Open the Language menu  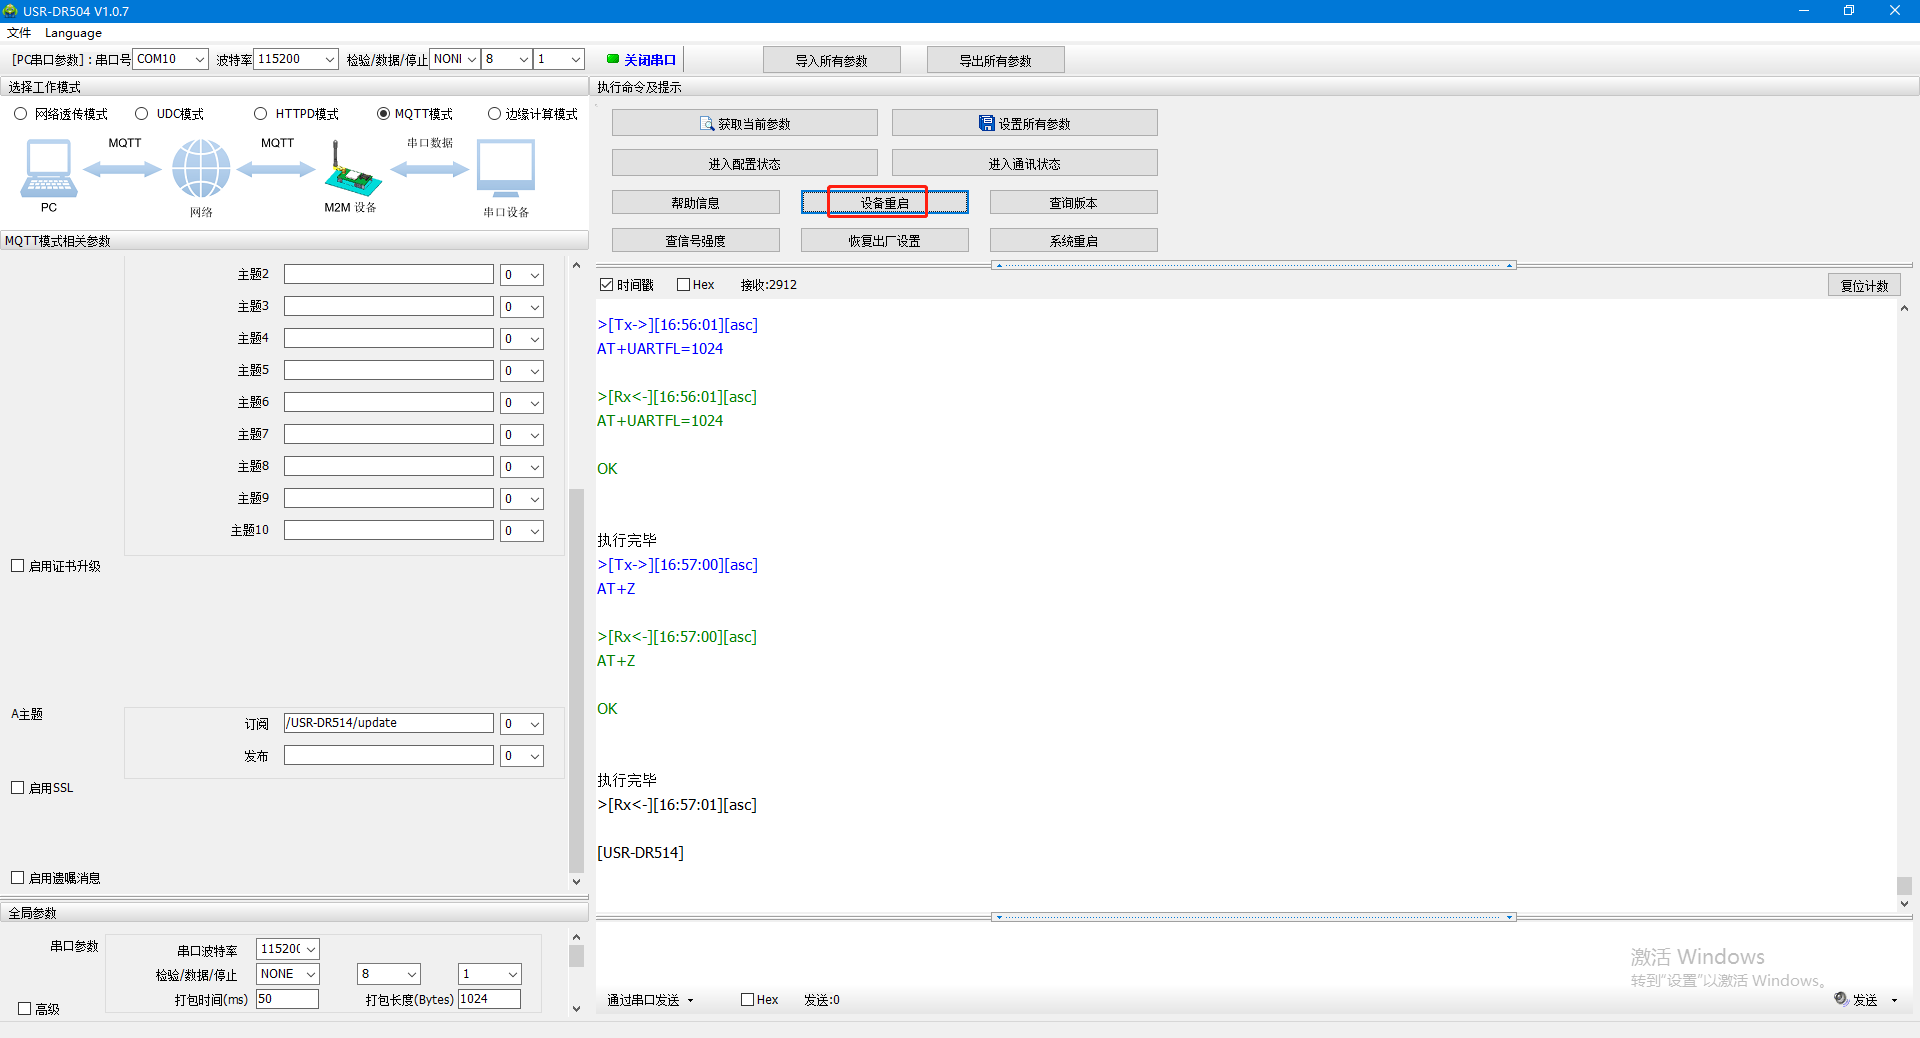click(73, 33)
